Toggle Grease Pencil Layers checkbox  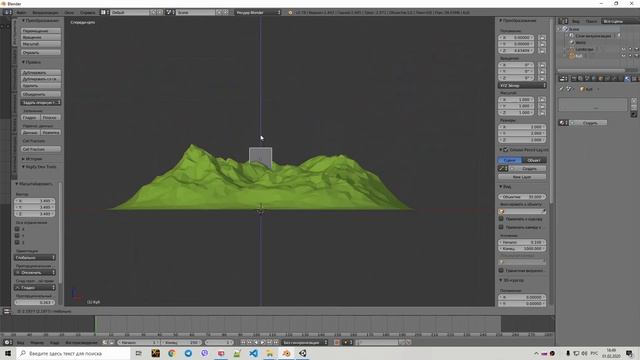point(506,150)
